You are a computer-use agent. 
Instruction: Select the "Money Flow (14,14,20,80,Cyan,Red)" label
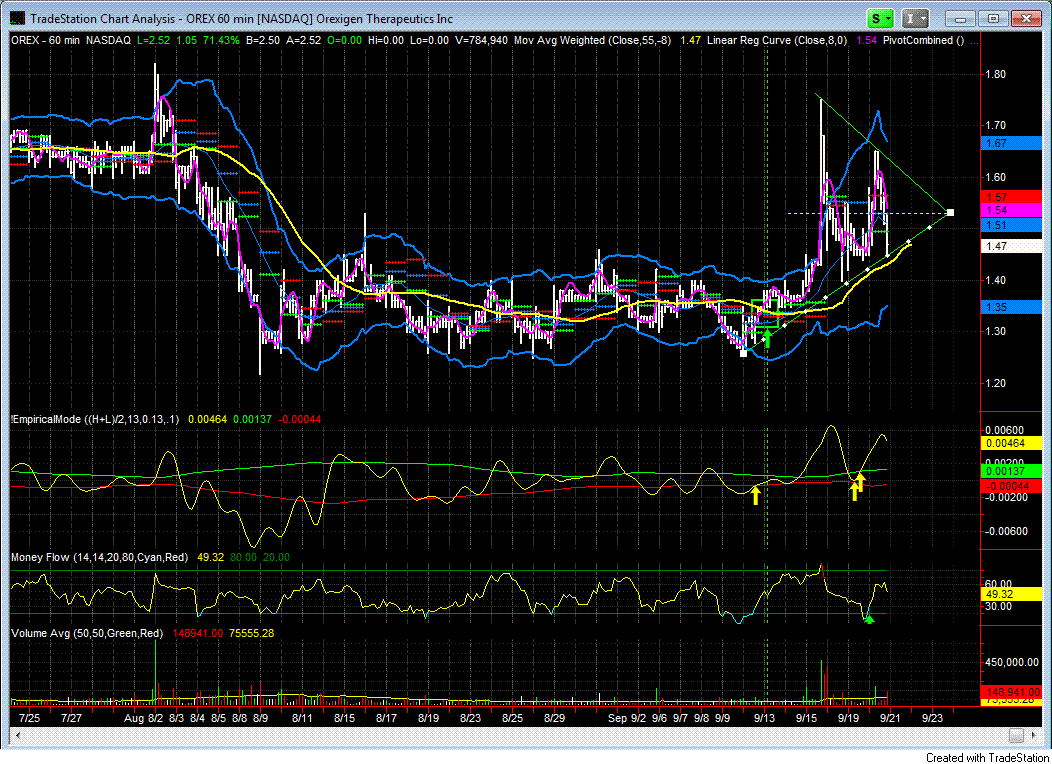(99, 557)
